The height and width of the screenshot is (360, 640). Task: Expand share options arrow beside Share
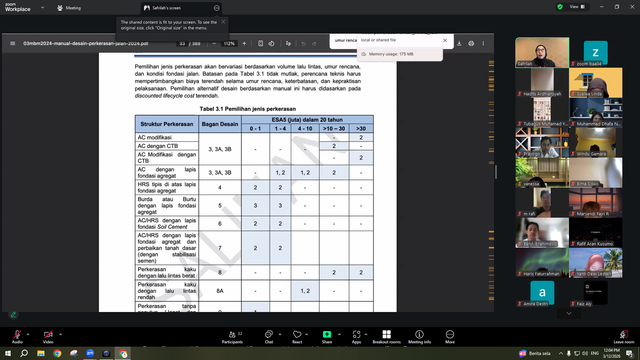coord(339,334)
